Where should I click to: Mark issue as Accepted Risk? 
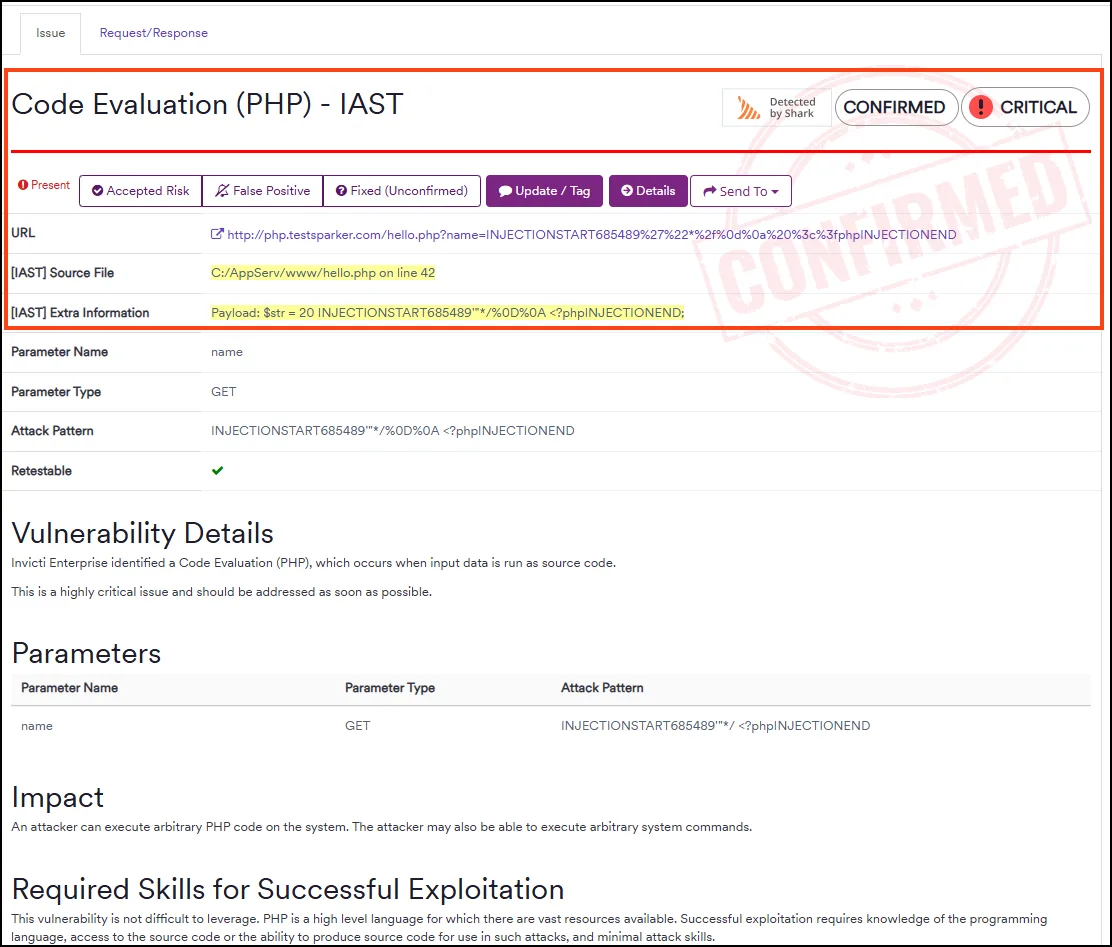140,190
